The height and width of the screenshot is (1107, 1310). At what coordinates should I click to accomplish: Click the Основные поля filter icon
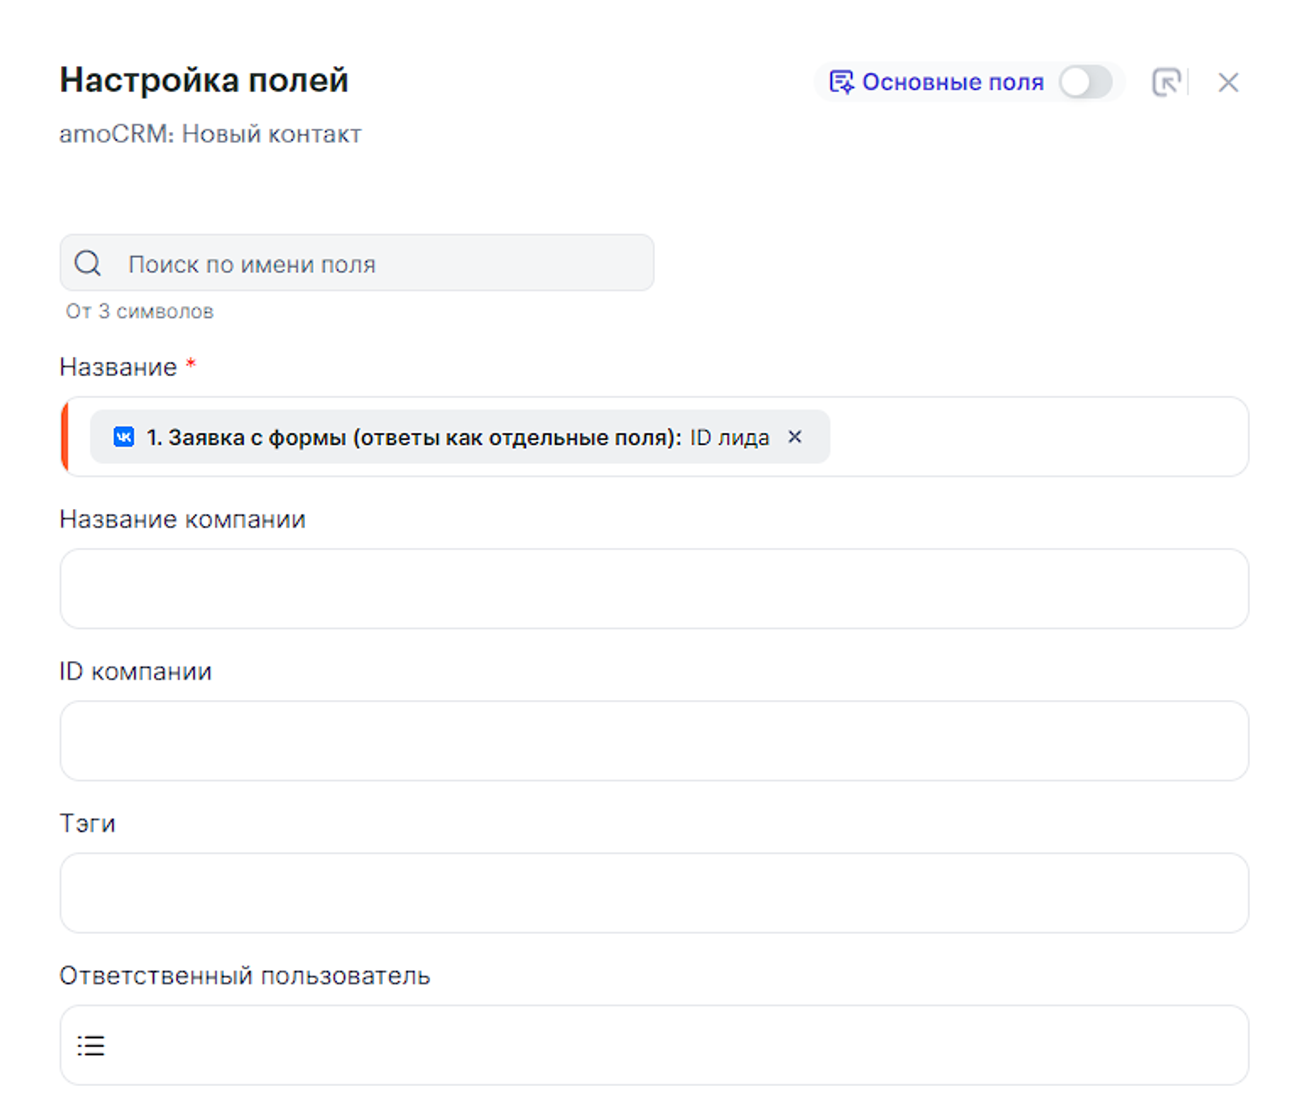coord(841,82)
